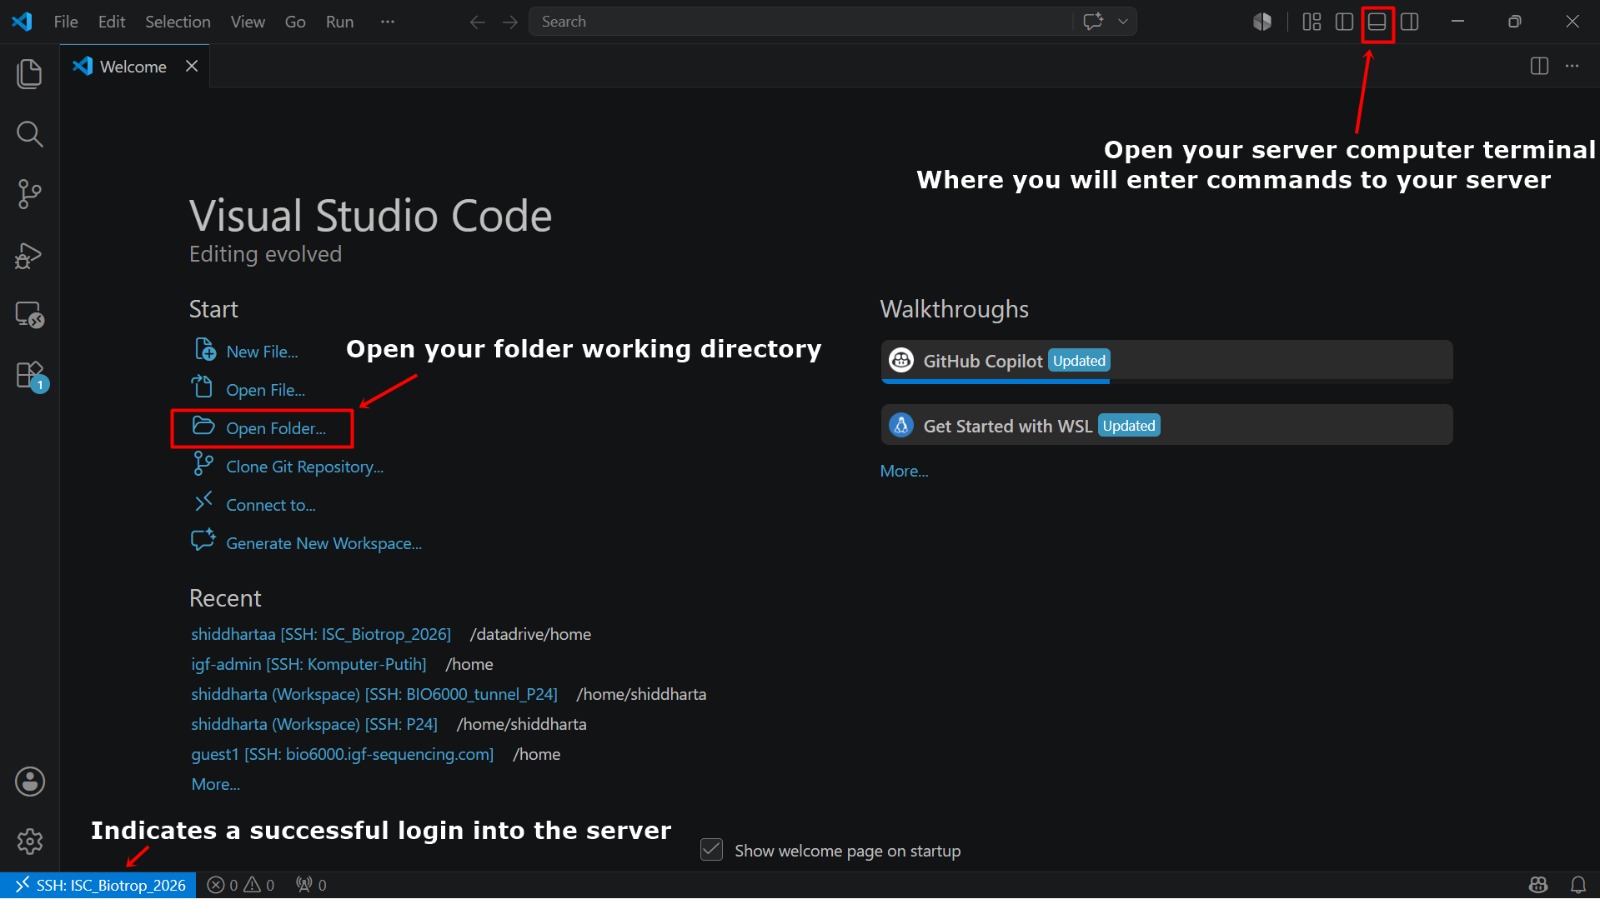Go back with the left arrow

point(477,22)
